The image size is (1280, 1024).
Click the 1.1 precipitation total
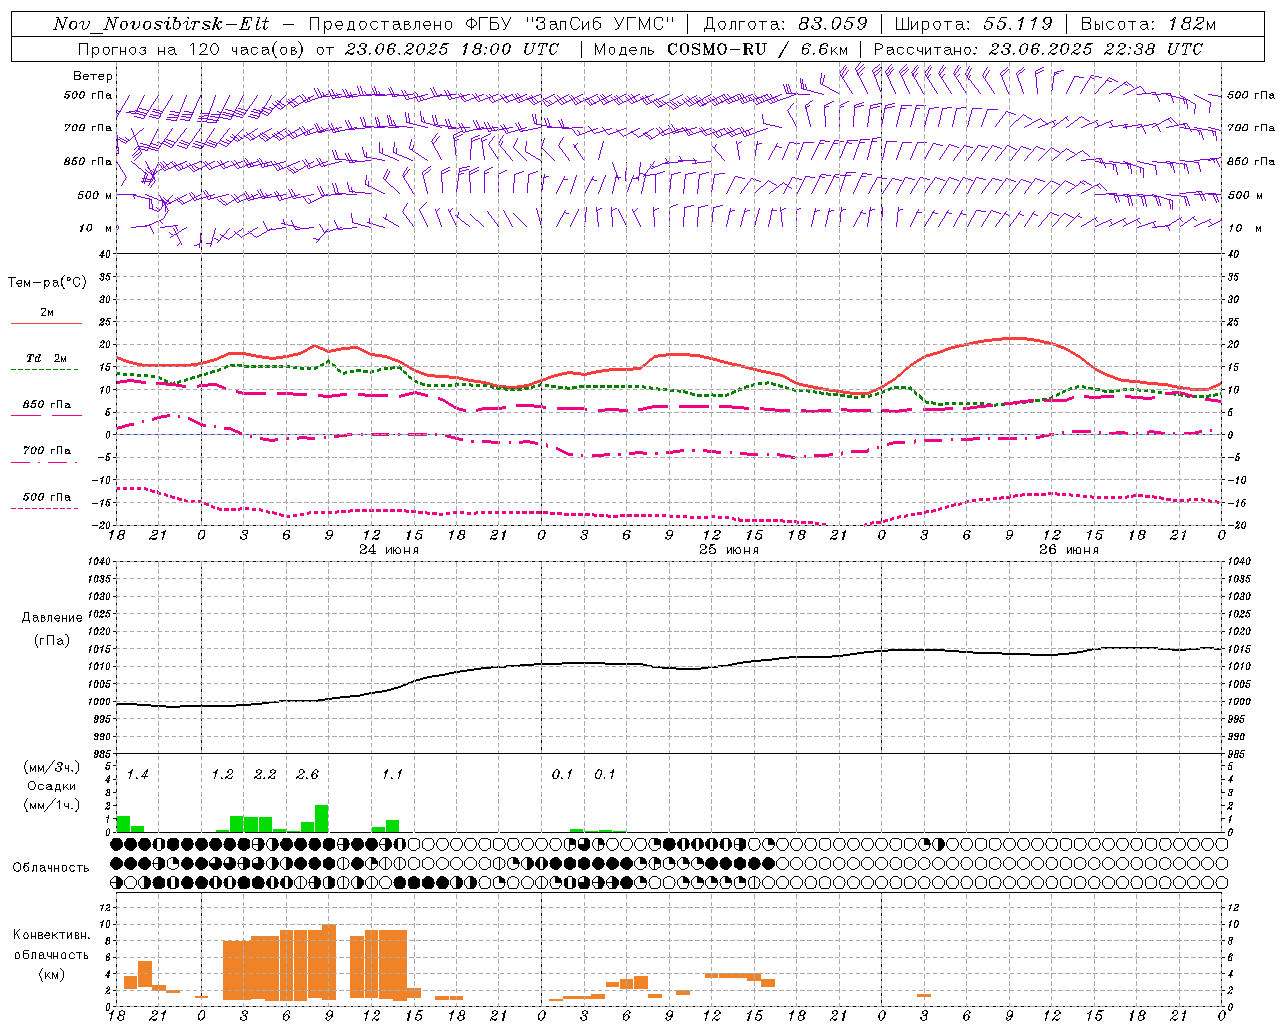point(393,775)
